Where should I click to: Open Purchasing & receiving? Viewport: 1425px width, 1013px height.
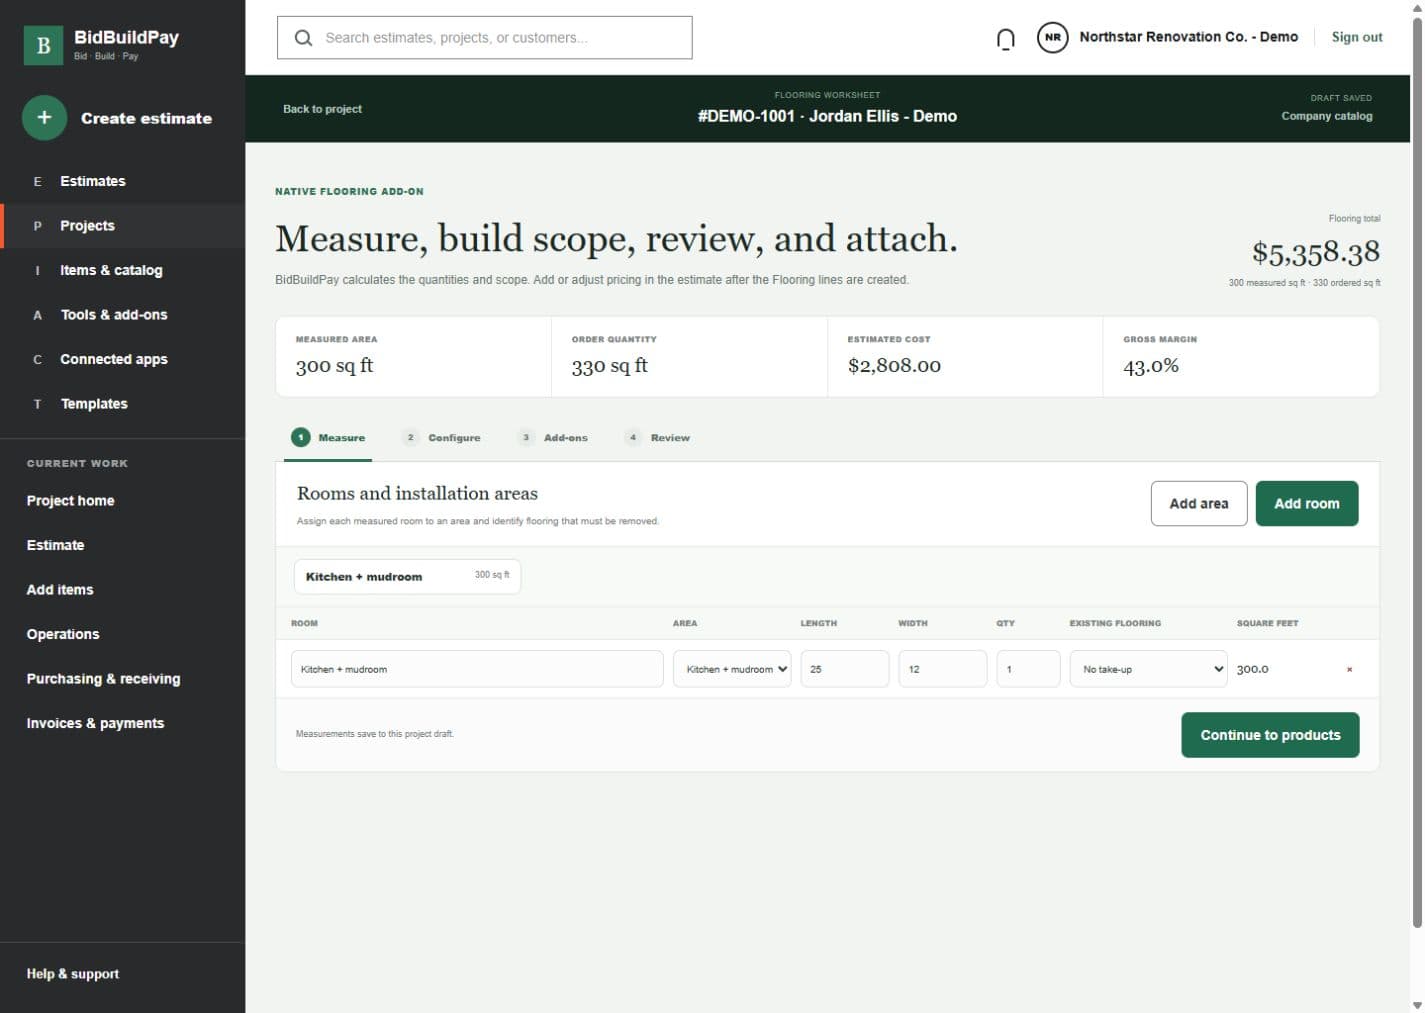(103, 679)
